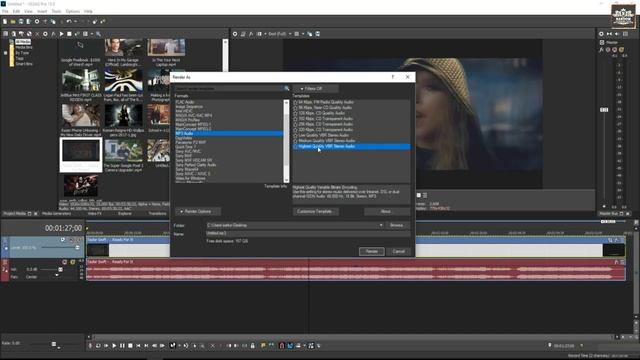Image resolution: width=640 pixels, height=360 pixels.
Task: Open the Folder path dropdown arrow
Action: (381, 225)
